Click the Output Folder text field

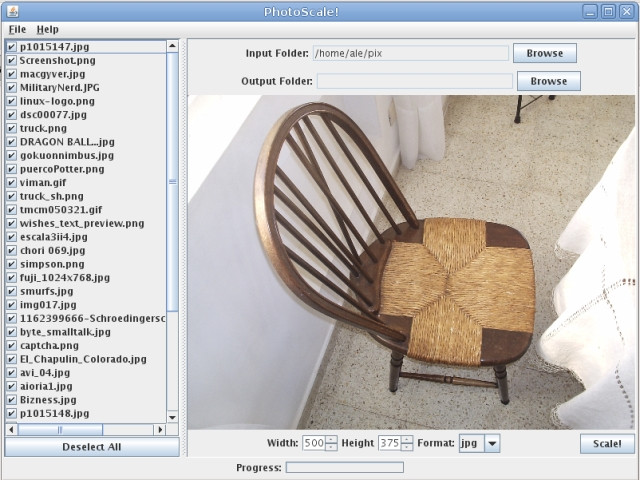coord(415,81)
